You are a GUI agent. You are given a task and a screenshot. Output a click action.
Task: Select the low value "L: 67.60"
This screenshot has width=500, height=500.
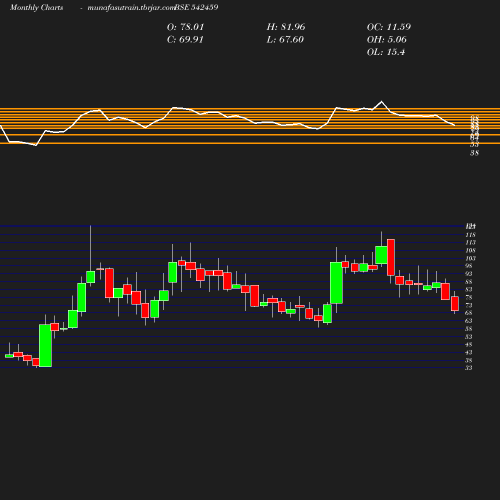click(x=285, y=40)
